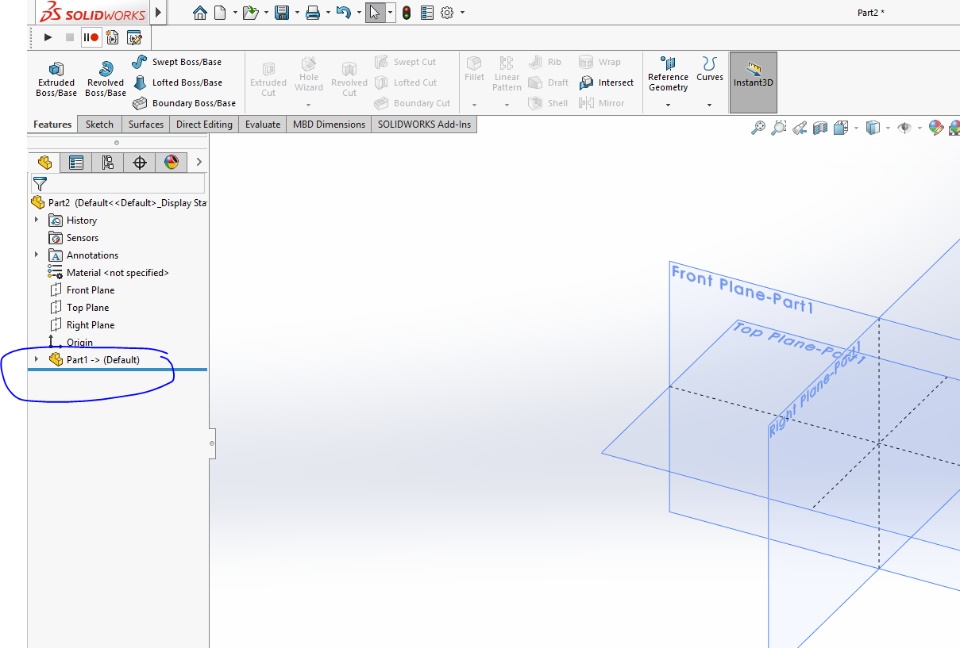Click the Zoom to Fit icon
960x648 pixels.
(758, 127)
